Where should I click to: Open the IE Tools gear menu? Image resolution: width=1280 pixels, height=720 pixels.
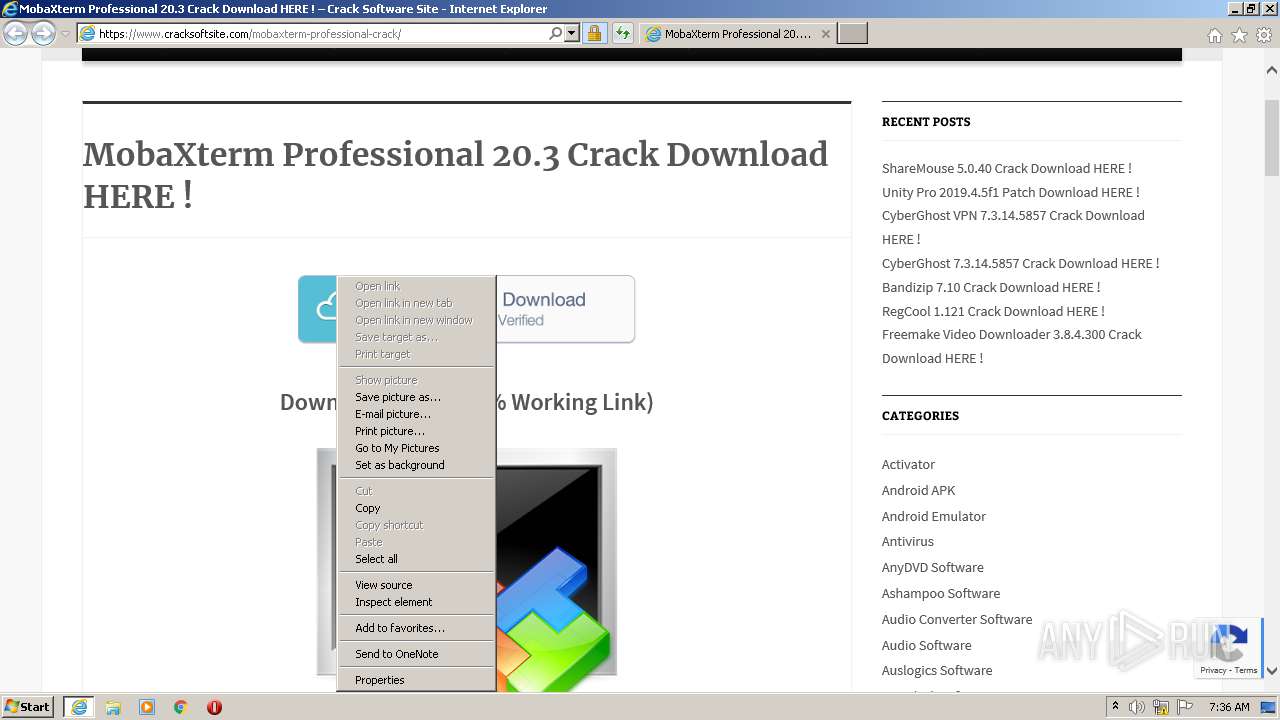click(x=1264, y=35)
